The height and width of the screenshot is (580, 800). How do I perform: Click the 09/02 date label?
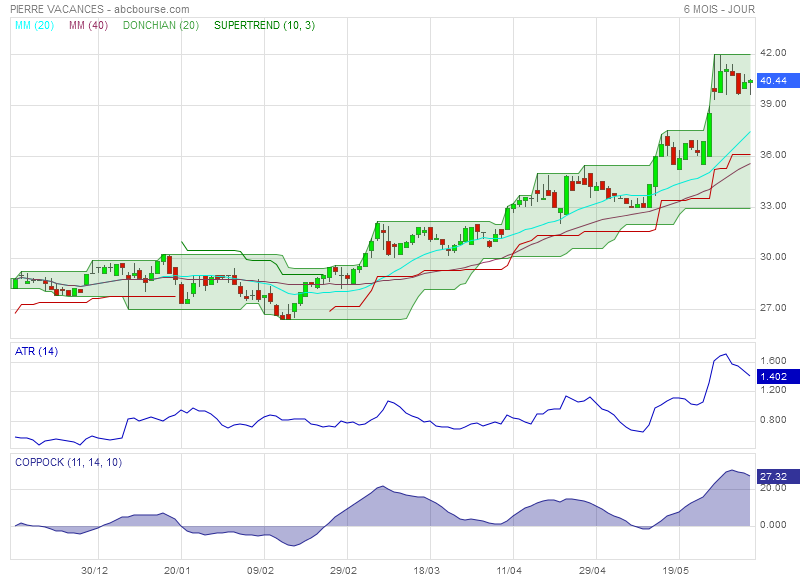(x=260, y=570)
